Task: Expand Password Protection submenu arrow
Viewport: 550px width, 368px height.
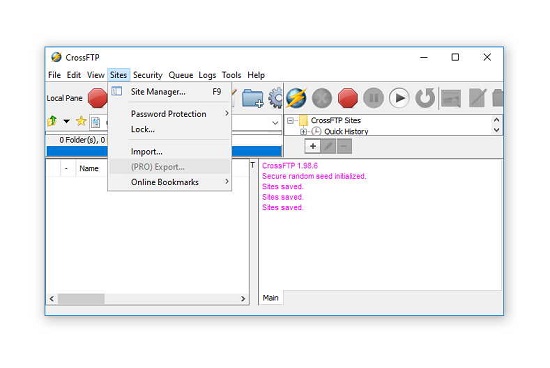Action: [x=227, y=114]
